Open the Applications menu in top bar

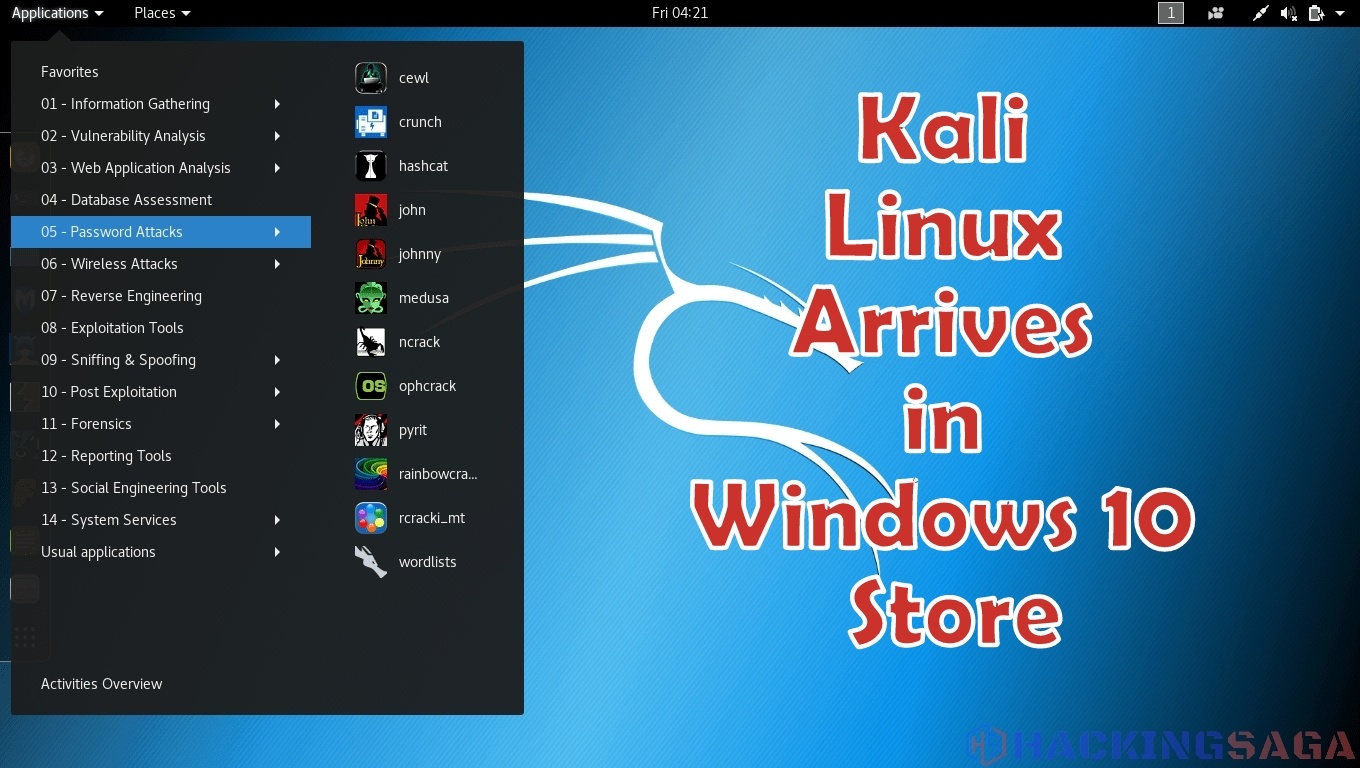pos(57,13)
